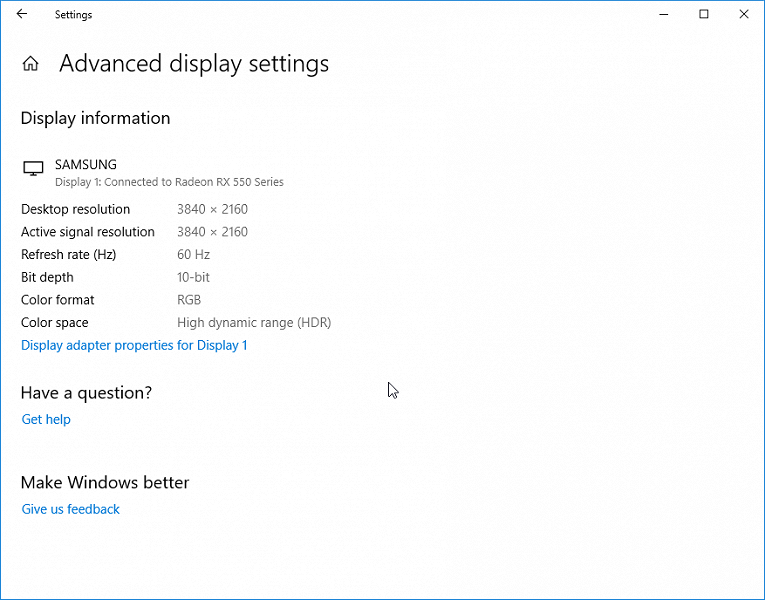The image size is (765, 600).
Task: Click the Active signal resolution label
Action: click(x=88, y=232)
